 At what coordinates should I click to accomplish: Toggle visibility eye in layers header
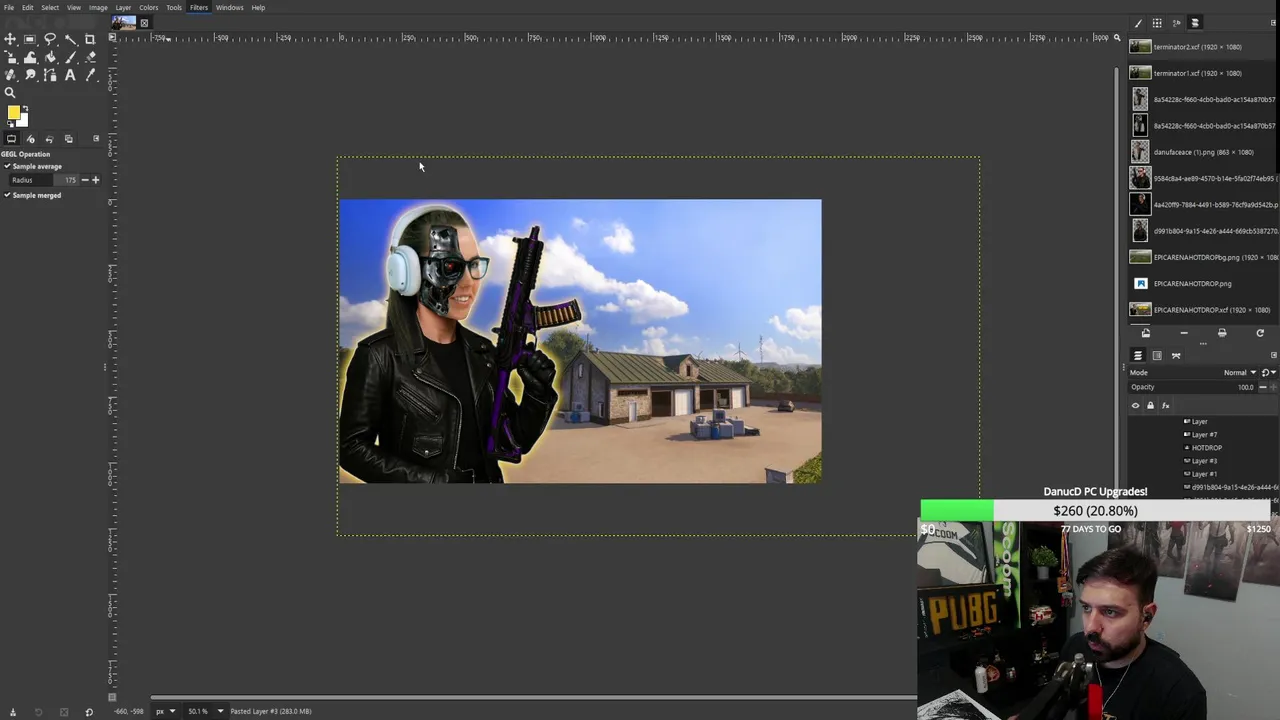1135,405
